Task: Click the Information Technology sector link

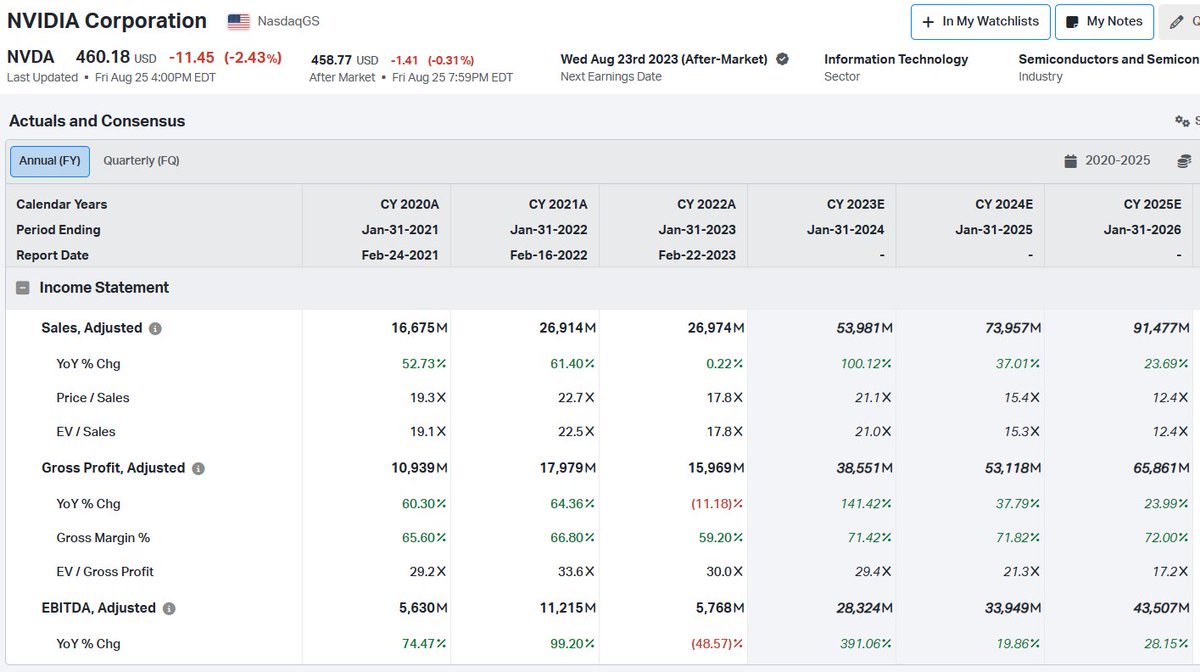Action: pos(896,59)
